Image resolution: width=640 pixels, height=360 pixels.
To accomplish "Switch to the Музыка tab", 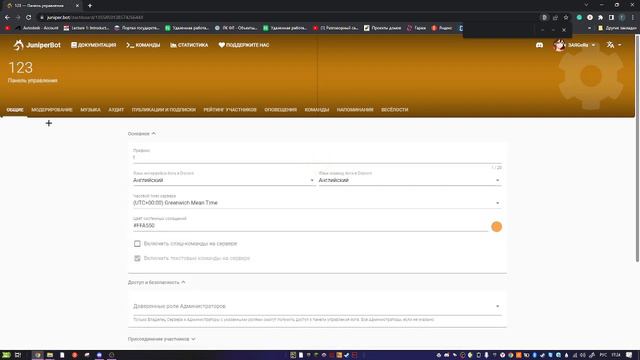I will click(90, 110).
